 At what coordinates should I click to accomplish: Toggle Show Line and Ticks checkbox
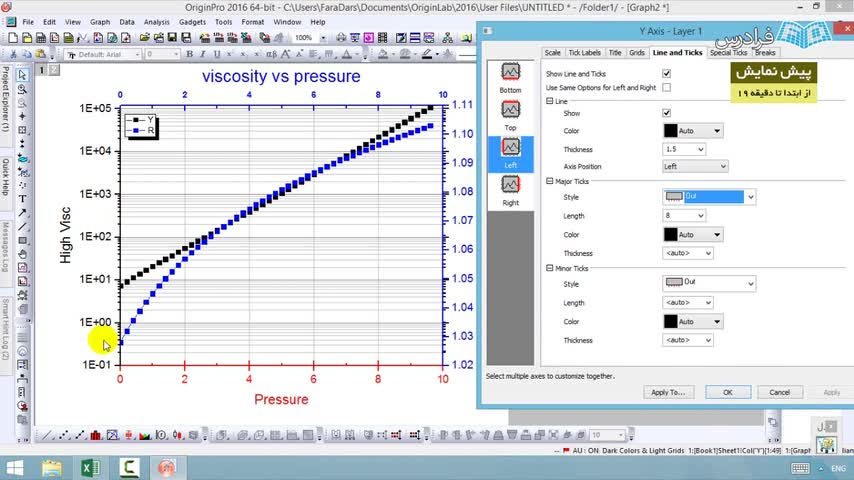click(x=666, y=74)
